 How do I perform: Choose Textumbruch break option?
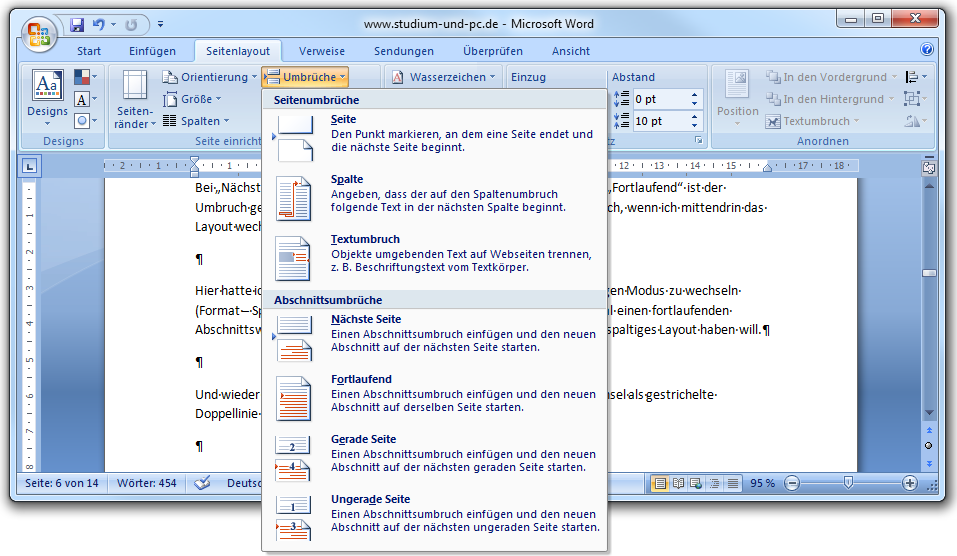tap(435, 258)
